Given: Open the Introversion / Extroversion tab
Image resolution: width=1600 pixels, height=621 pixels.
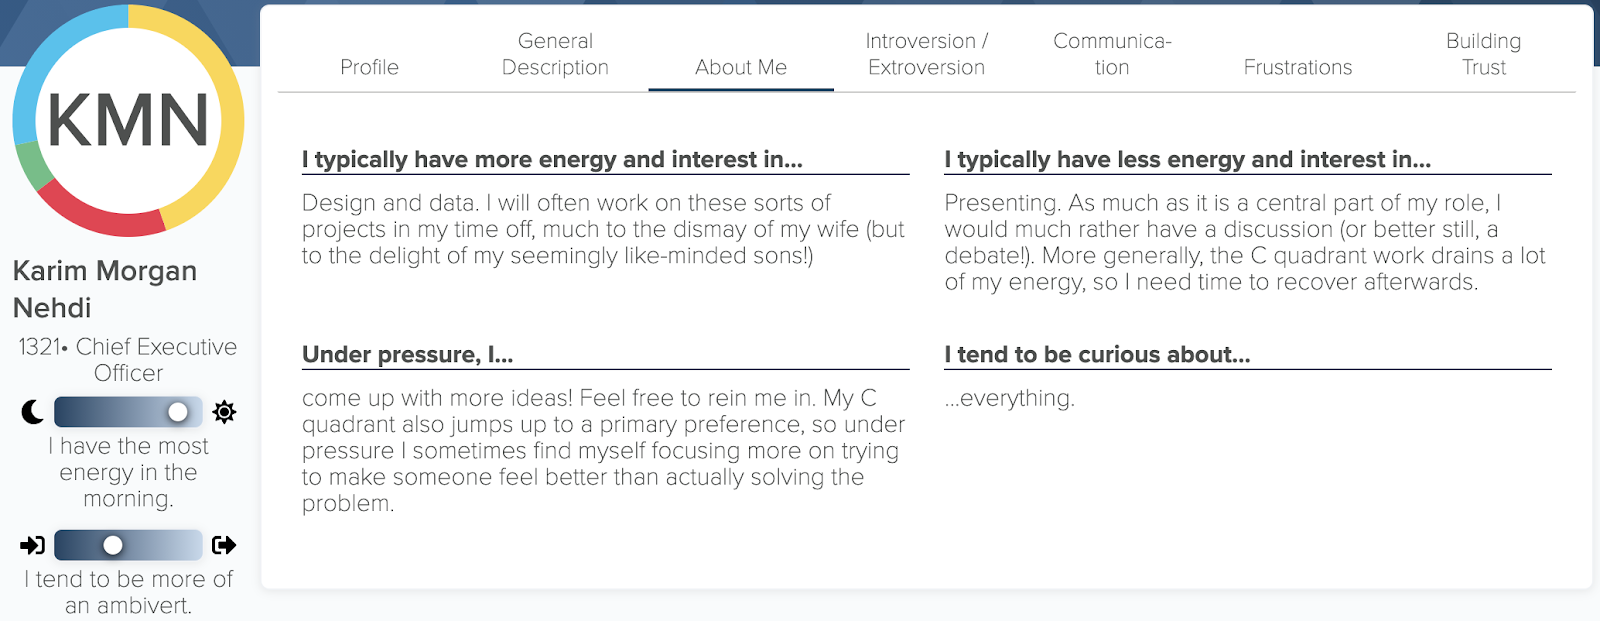Looking at the screenshot, I should pos(926,54).
